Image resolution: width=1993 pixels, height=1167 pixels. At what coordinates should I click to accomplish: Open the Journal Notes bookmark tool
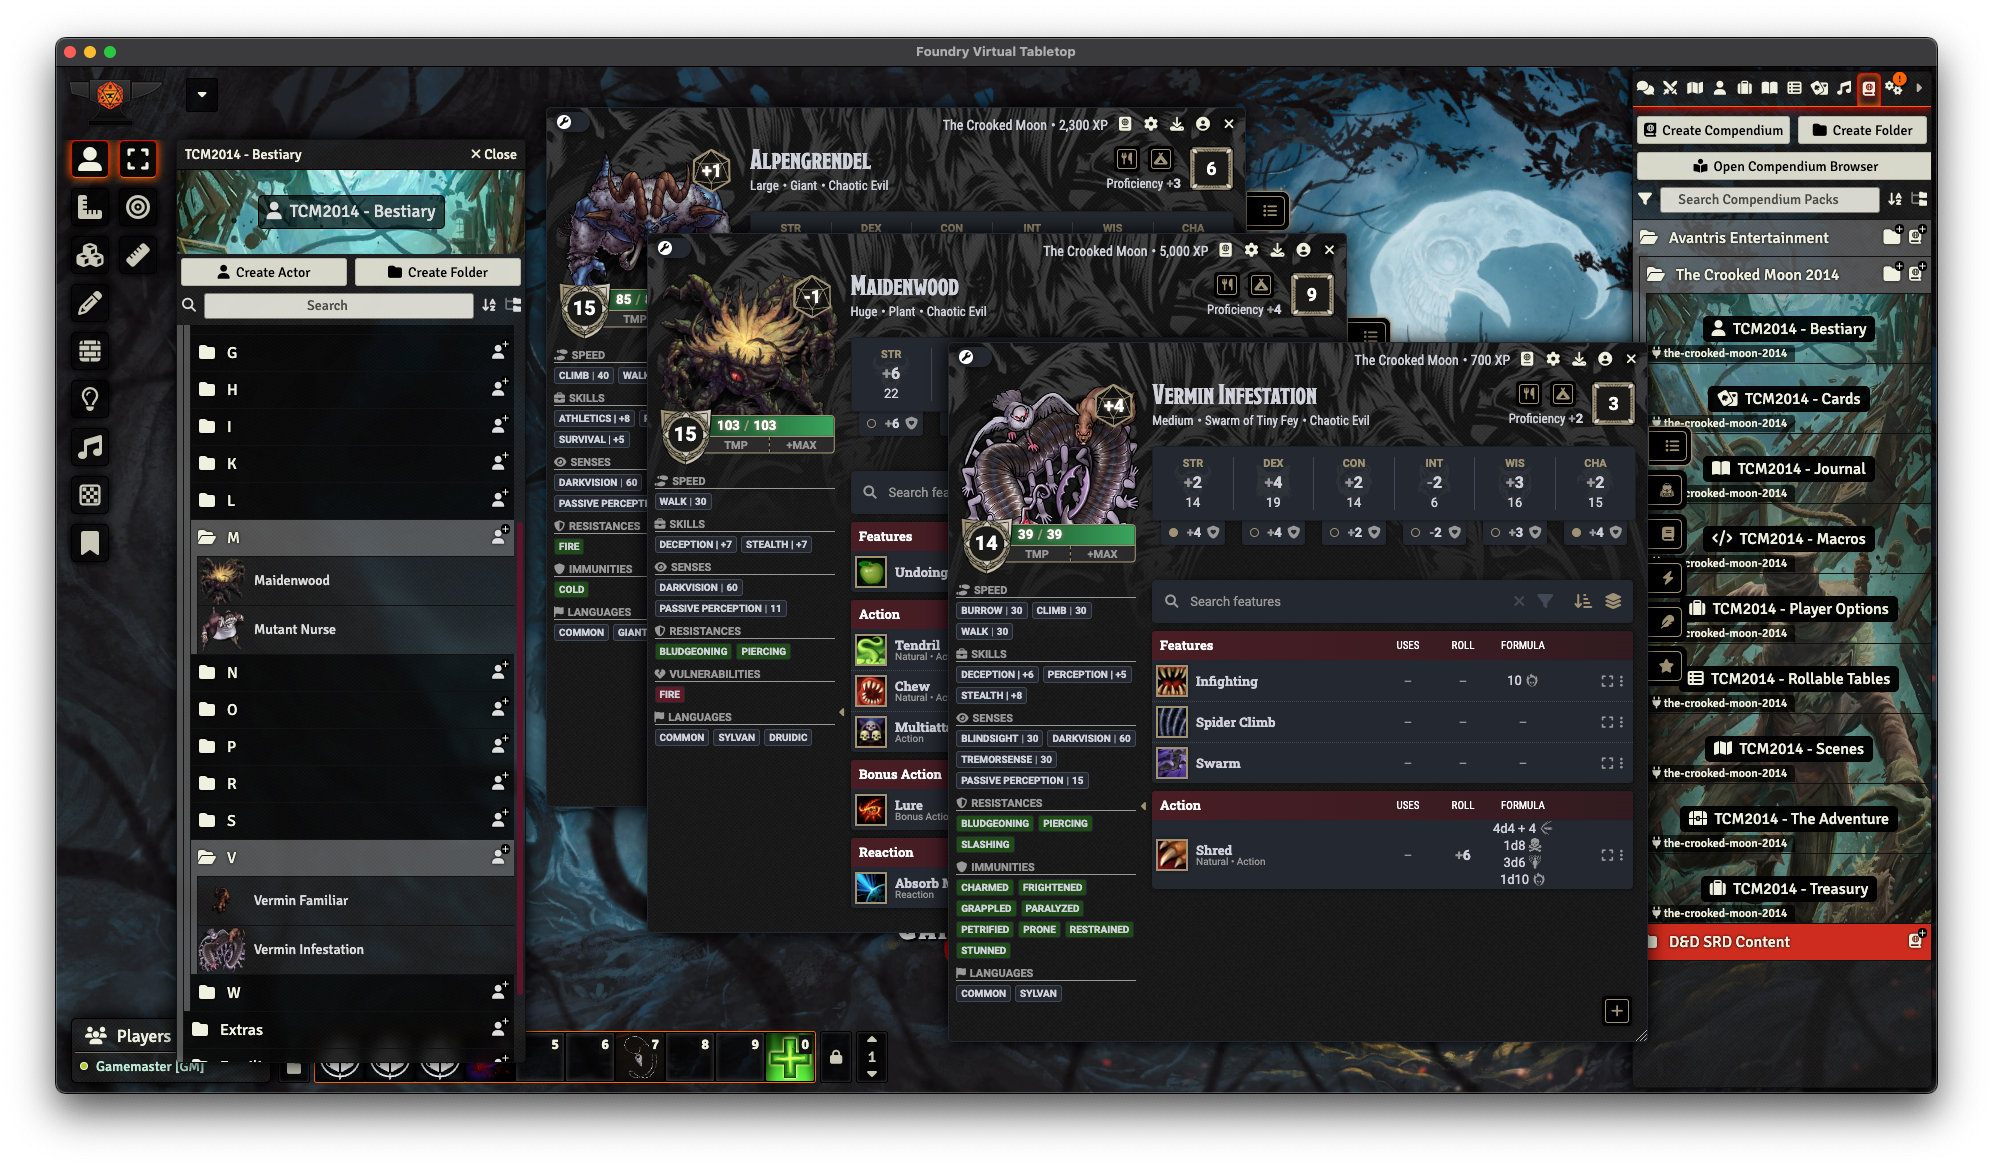tap(90, 543)
